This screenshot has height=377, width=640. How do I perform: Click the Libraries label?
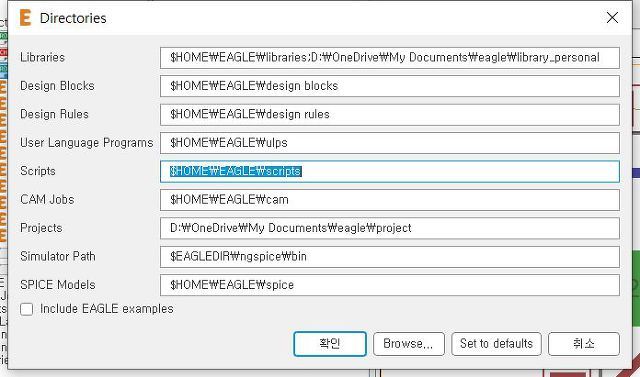42,57
